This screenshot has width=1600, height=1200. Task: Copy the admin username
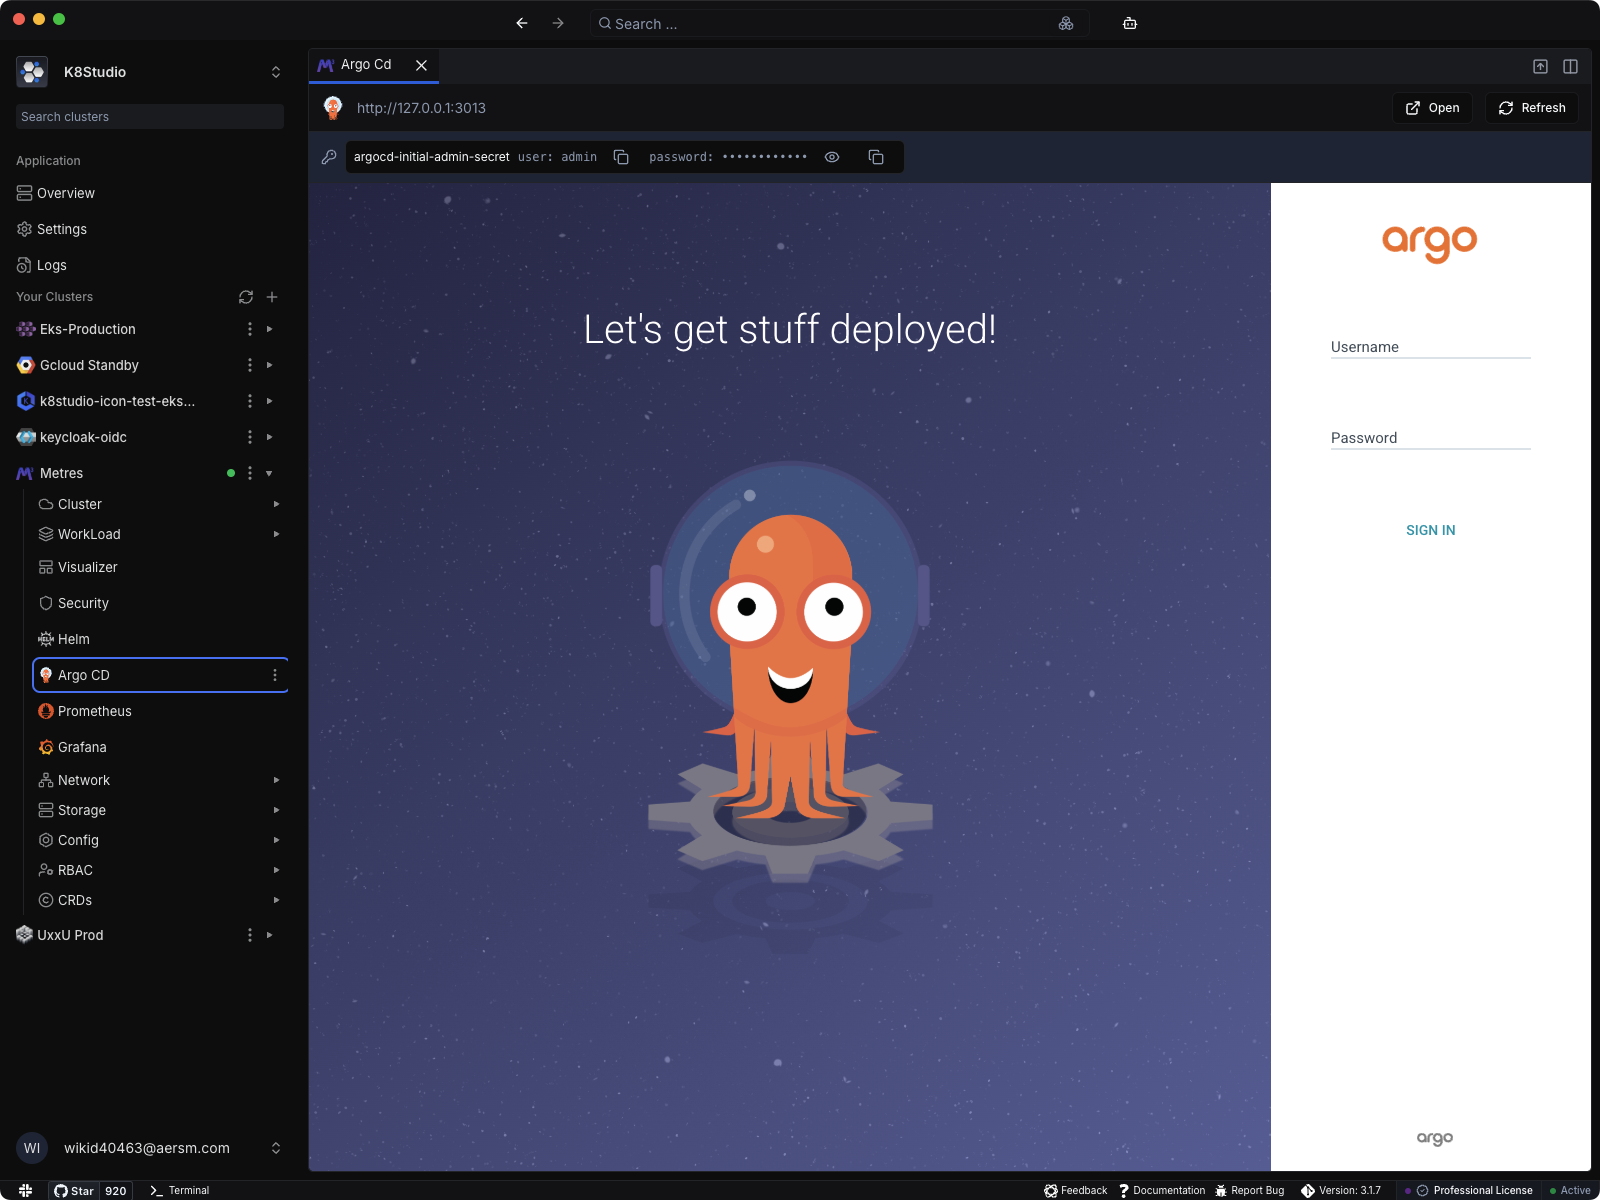621,157
